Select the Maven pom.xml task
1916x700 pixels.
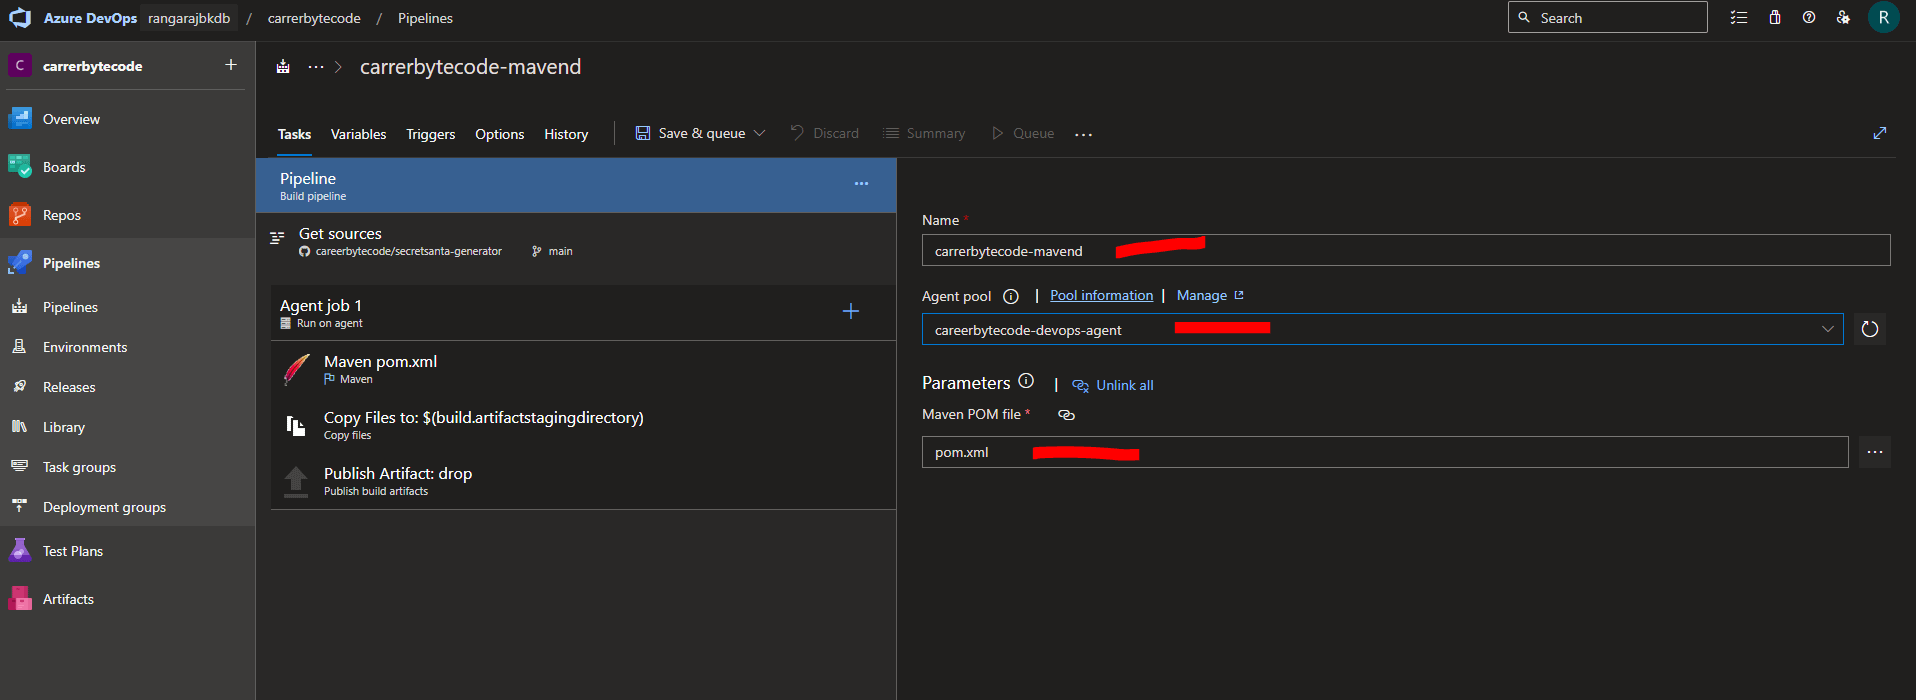tap(583, 369)
